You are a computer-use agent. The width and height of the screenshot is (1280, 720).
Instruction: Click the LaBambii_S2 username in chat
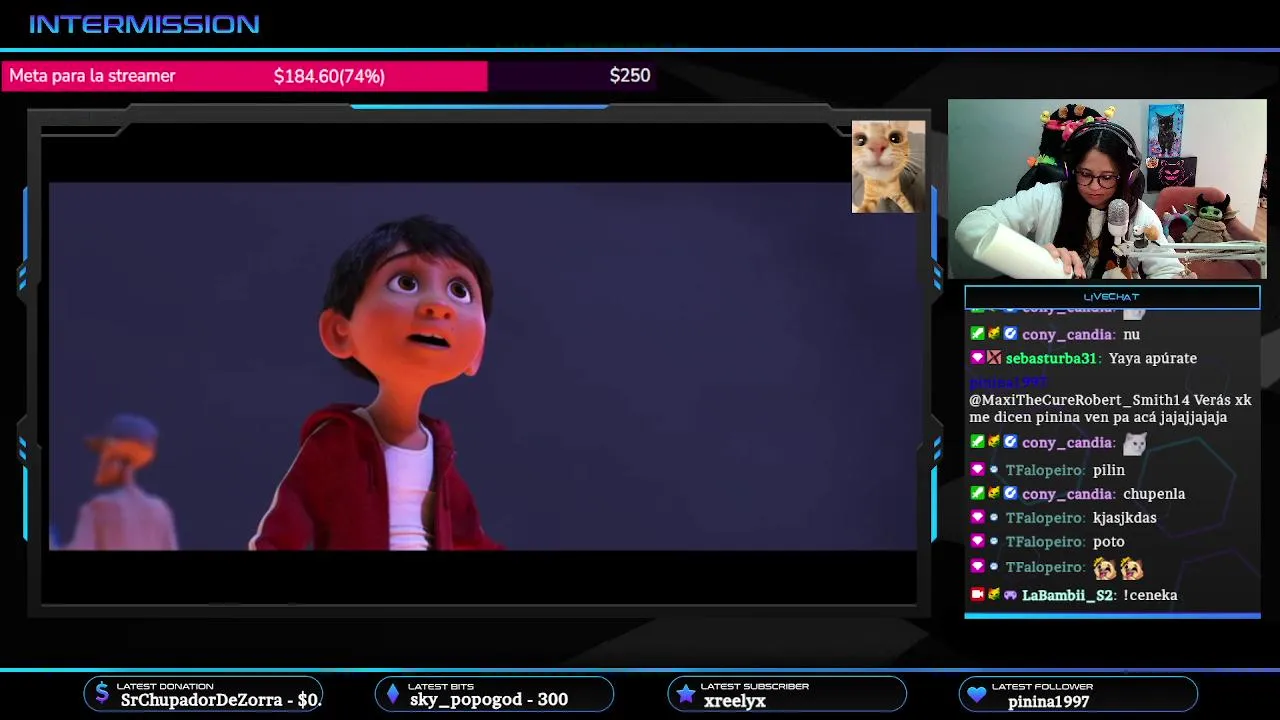point(1067,595)
